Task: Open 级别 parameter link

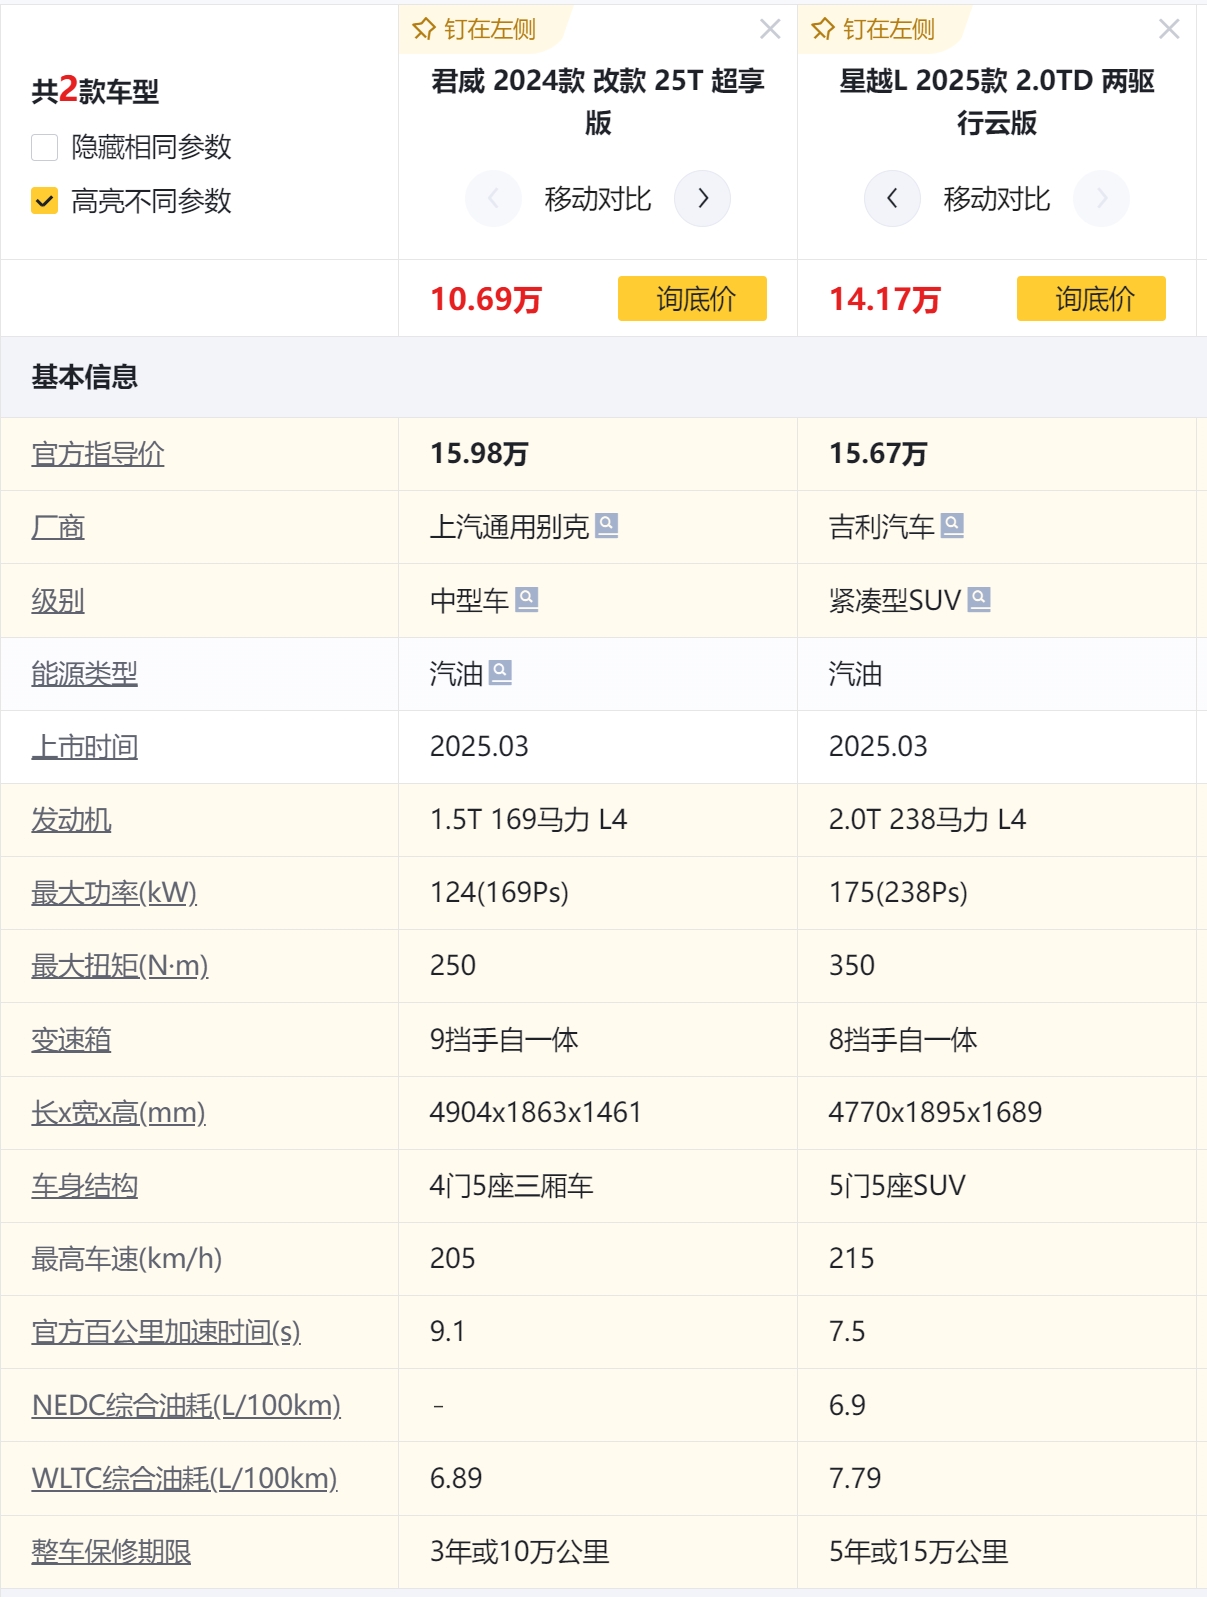Action: point(58,600)
